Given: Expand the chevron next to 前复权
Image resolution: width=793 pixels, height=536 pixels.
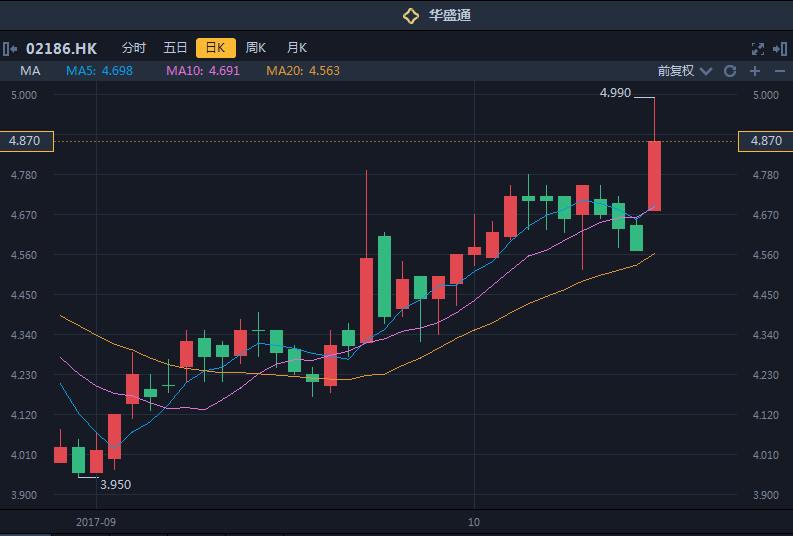Looking at the screenshot, I should (706, 71).
